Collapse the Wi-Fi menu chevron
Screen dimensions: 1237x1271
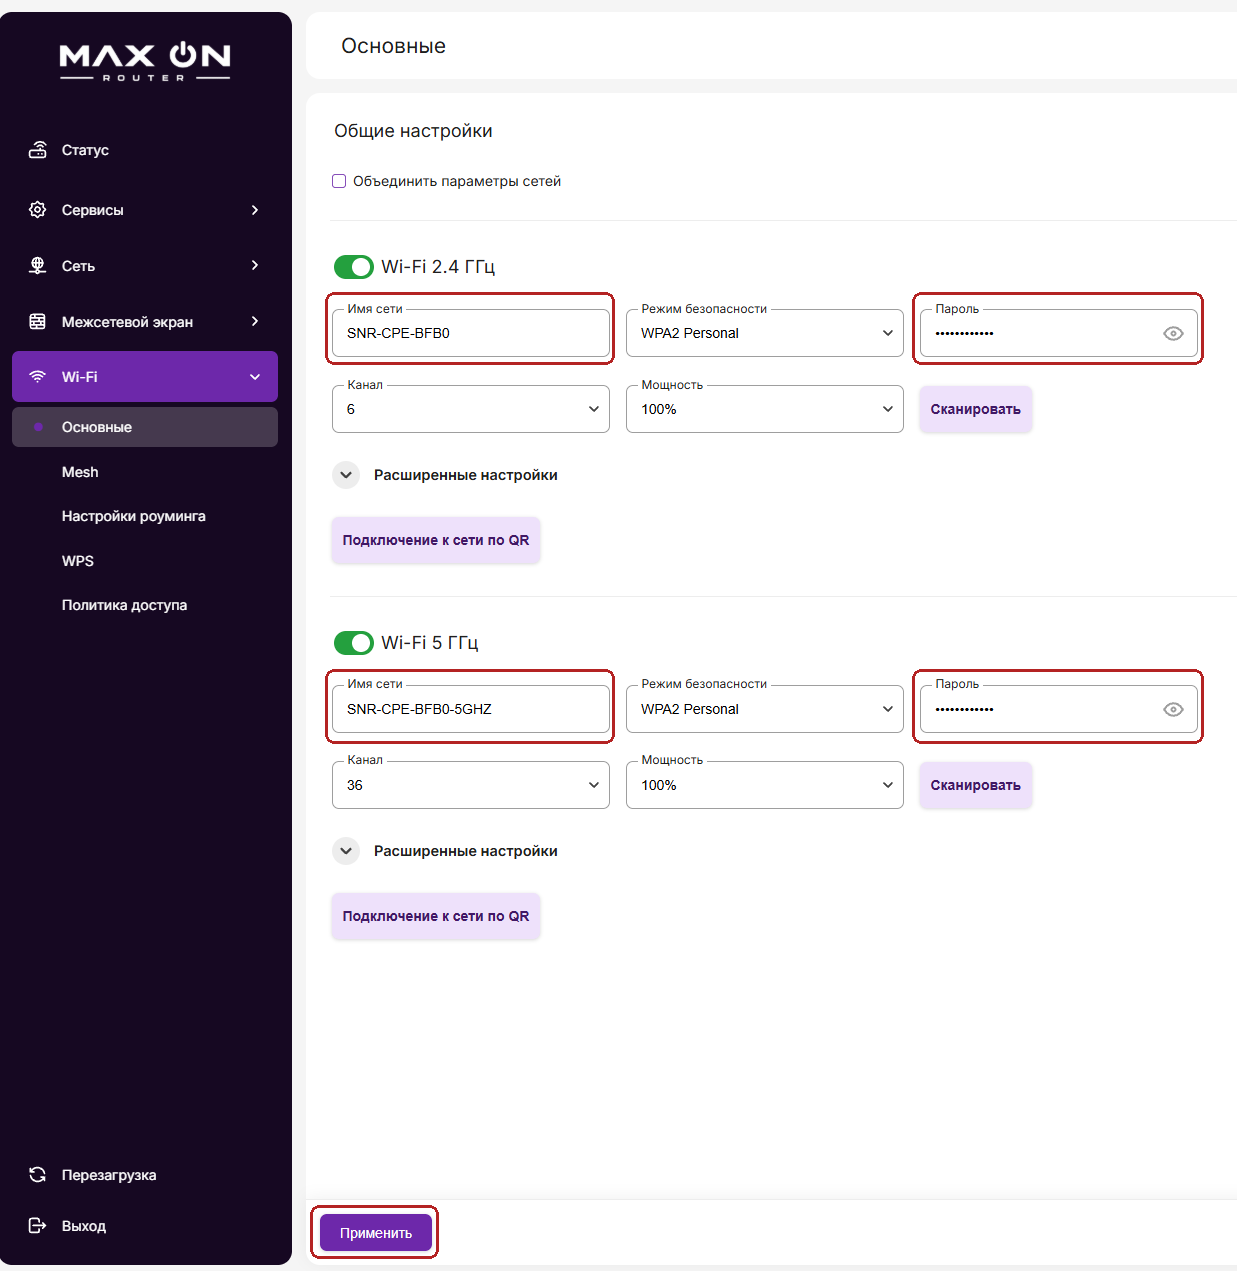coord(255,377)
